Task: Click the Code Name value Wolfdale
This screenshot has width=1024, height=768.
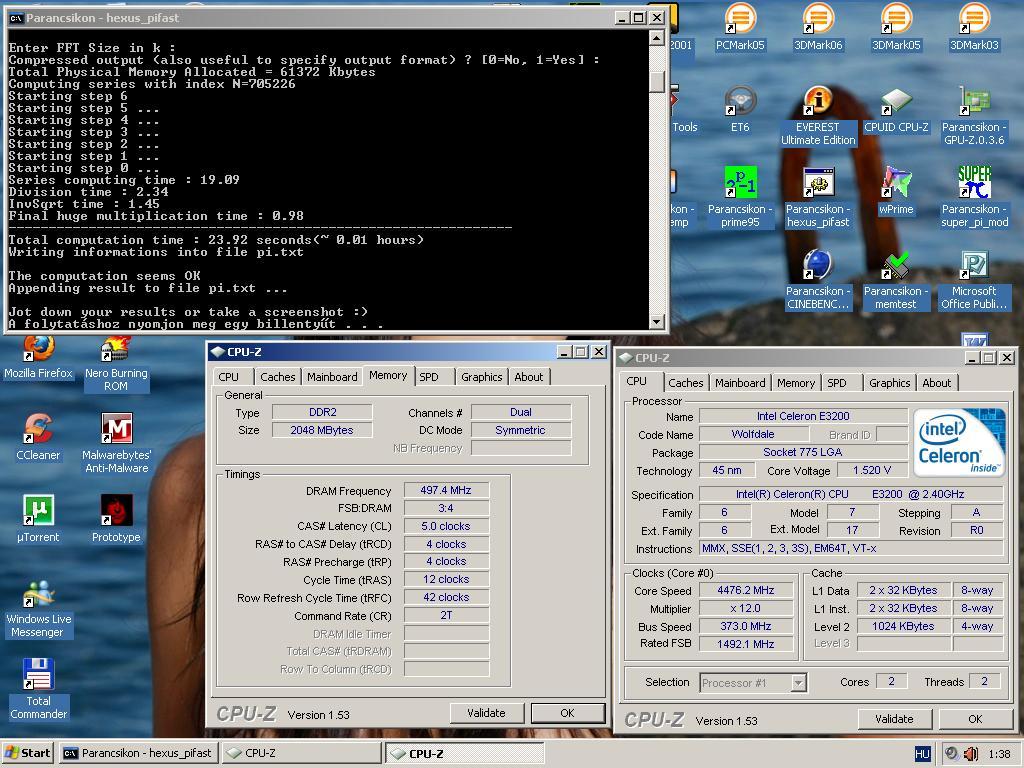Action: (x=753, y=434)
